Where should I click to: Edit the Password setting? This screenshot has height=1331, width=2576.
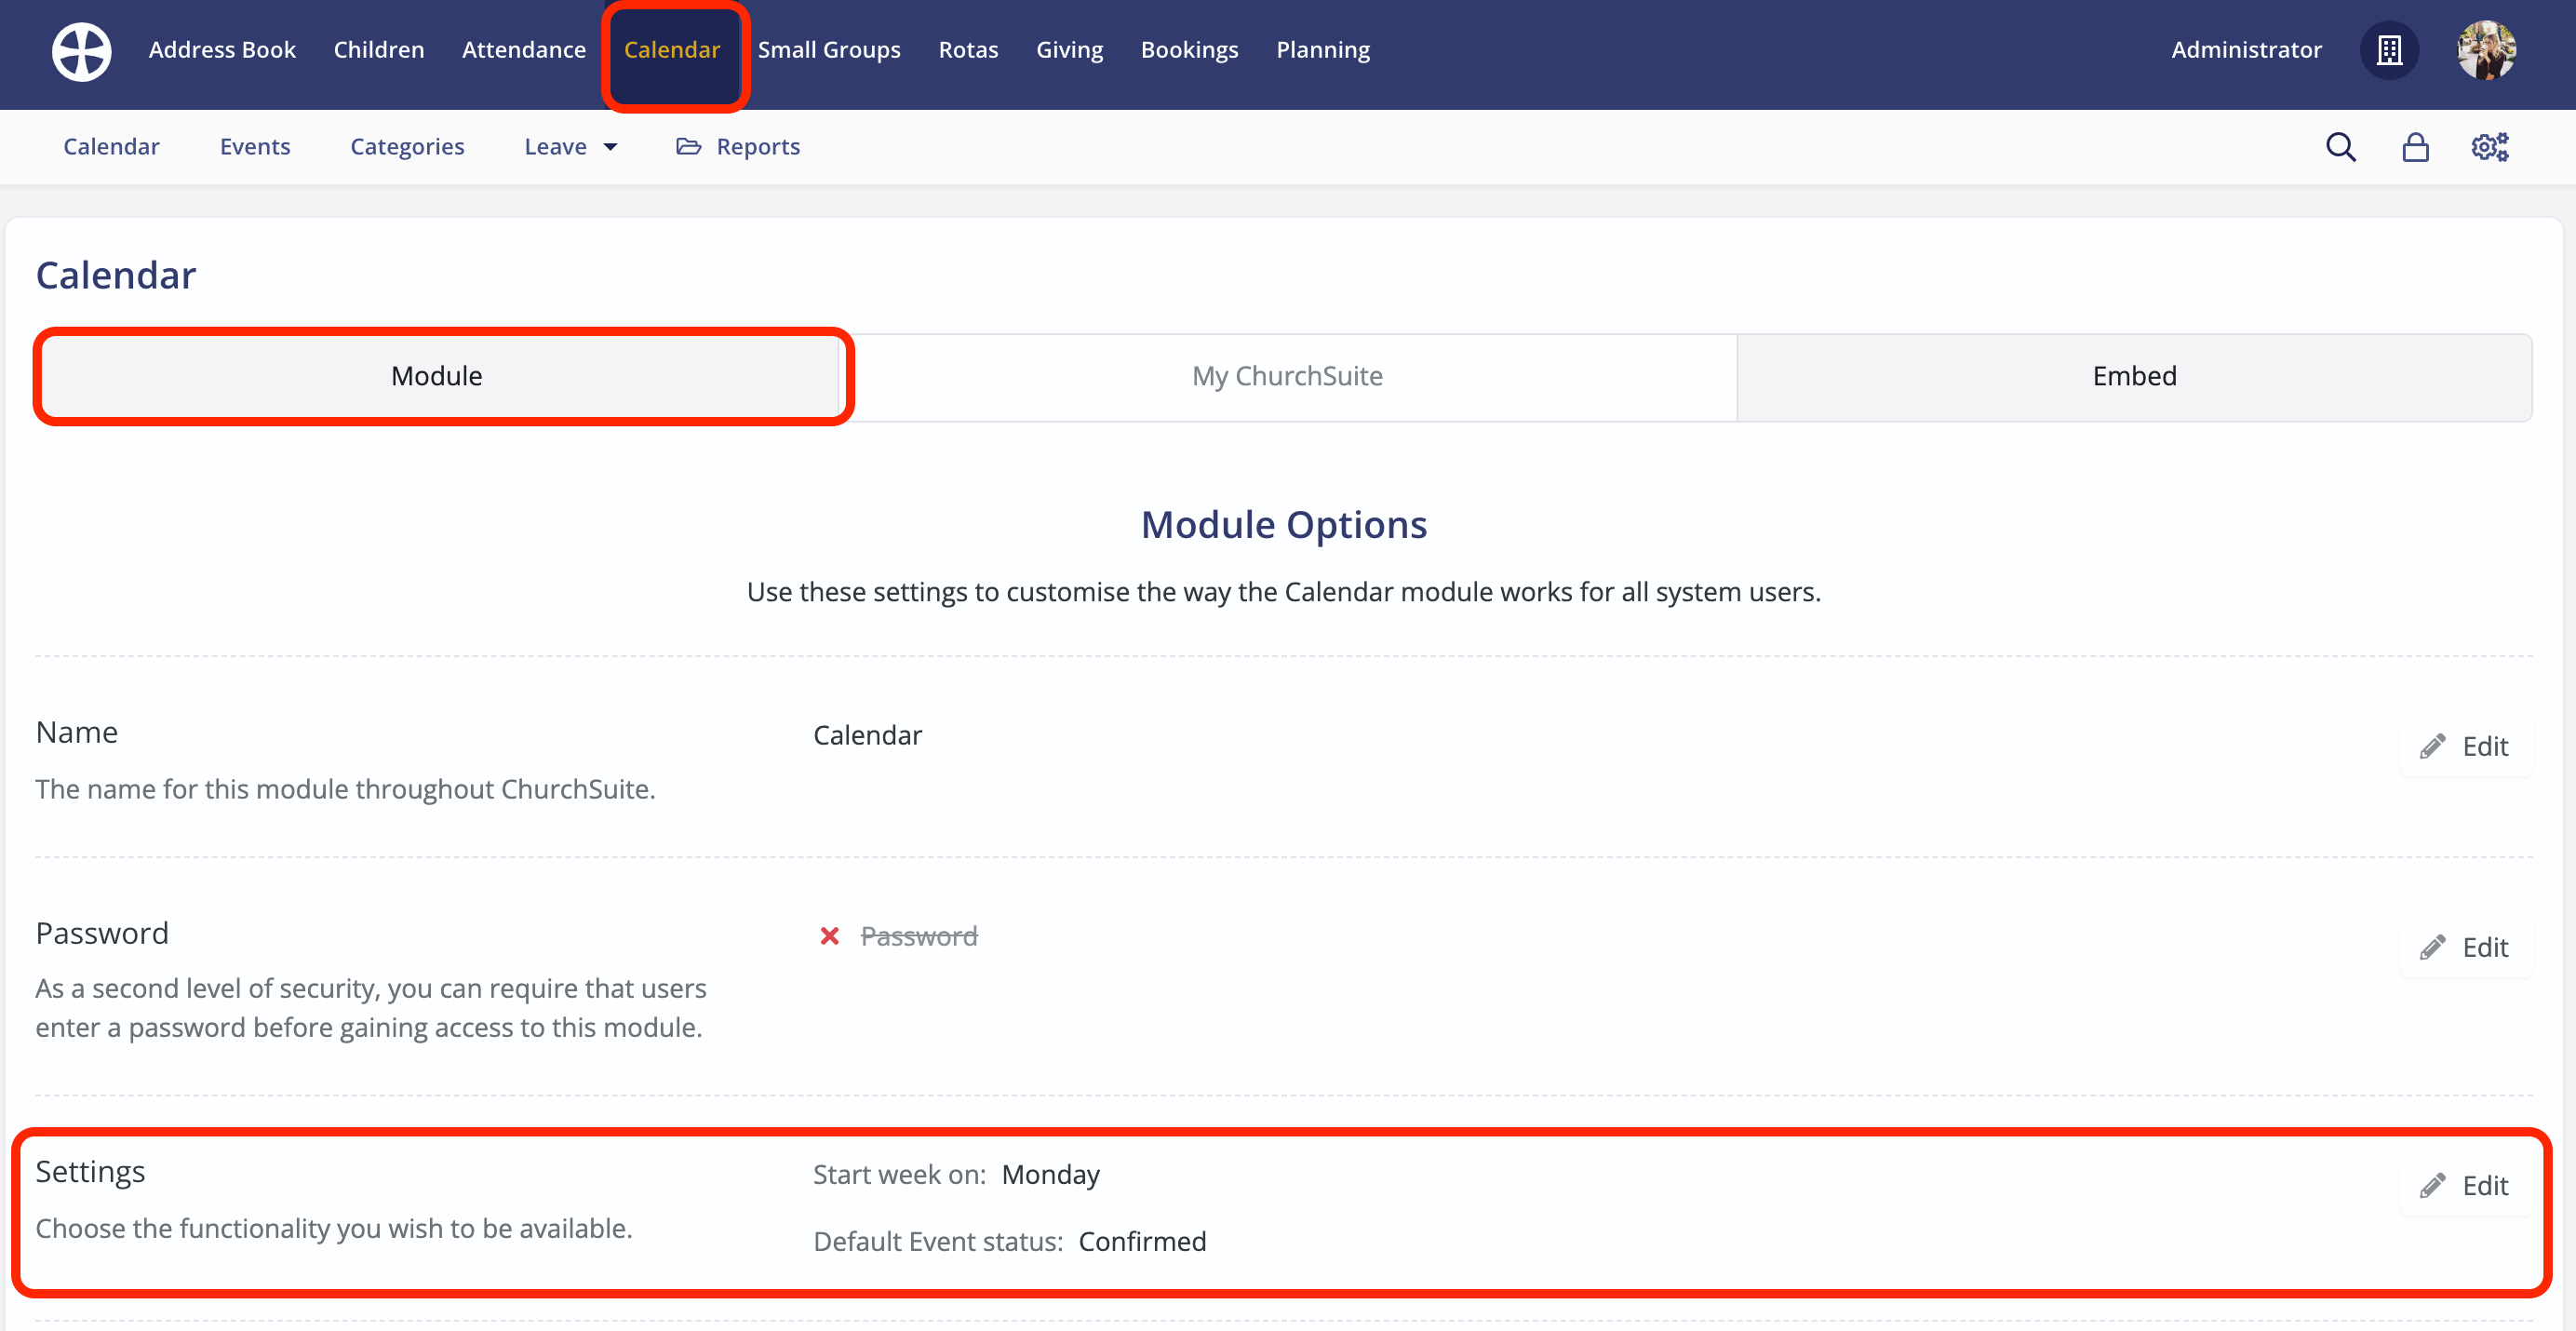(2465, 947)
